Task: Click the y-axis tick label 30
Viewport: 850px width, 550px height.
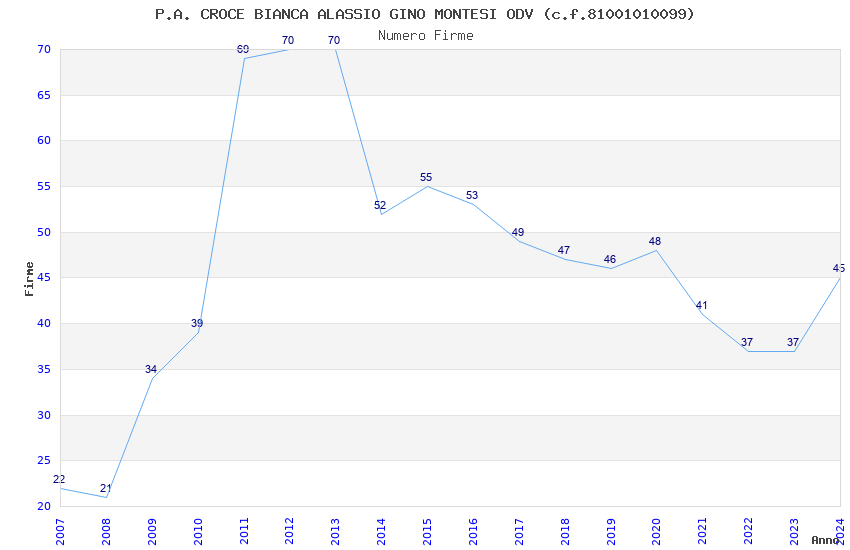Action: (x=44, y=415)
